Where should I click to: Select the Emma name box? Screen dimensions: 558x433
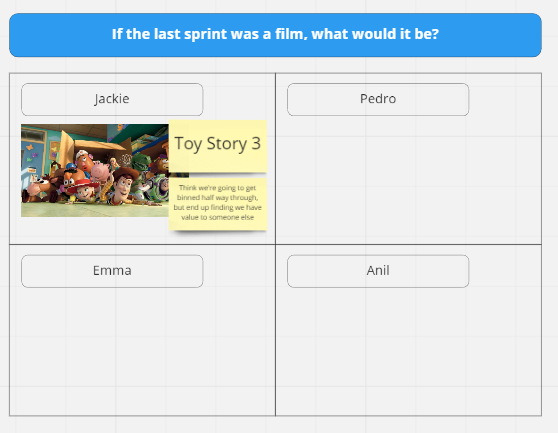(x=112, y=271)
